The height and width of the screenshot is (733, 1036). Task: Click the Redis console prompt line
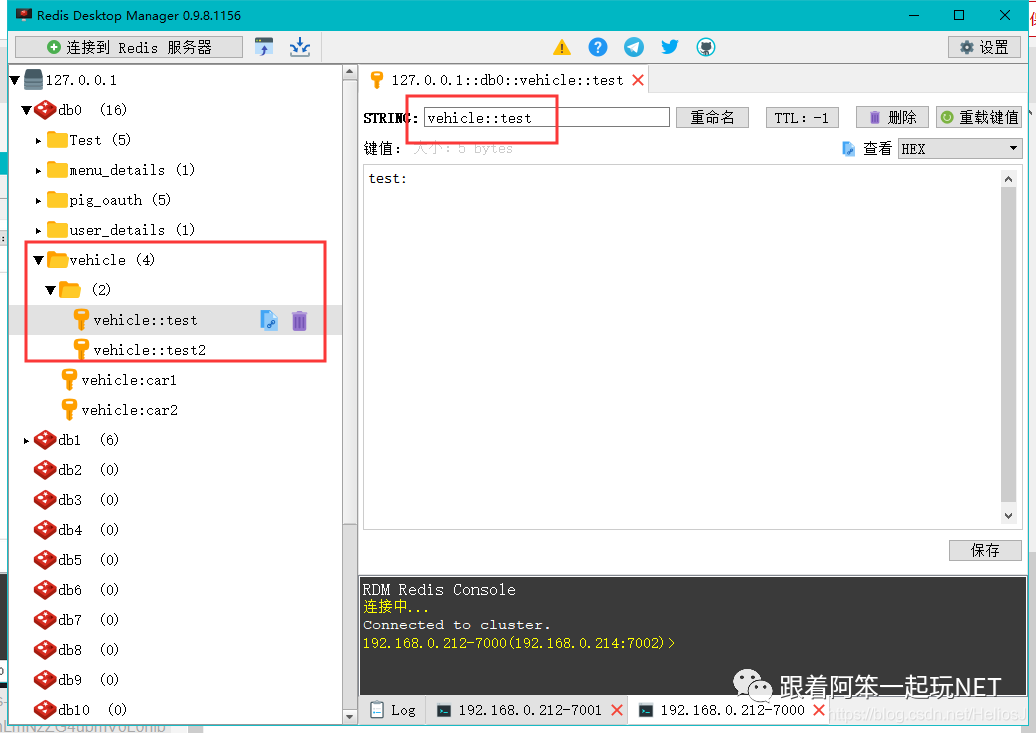click(519, 643)
